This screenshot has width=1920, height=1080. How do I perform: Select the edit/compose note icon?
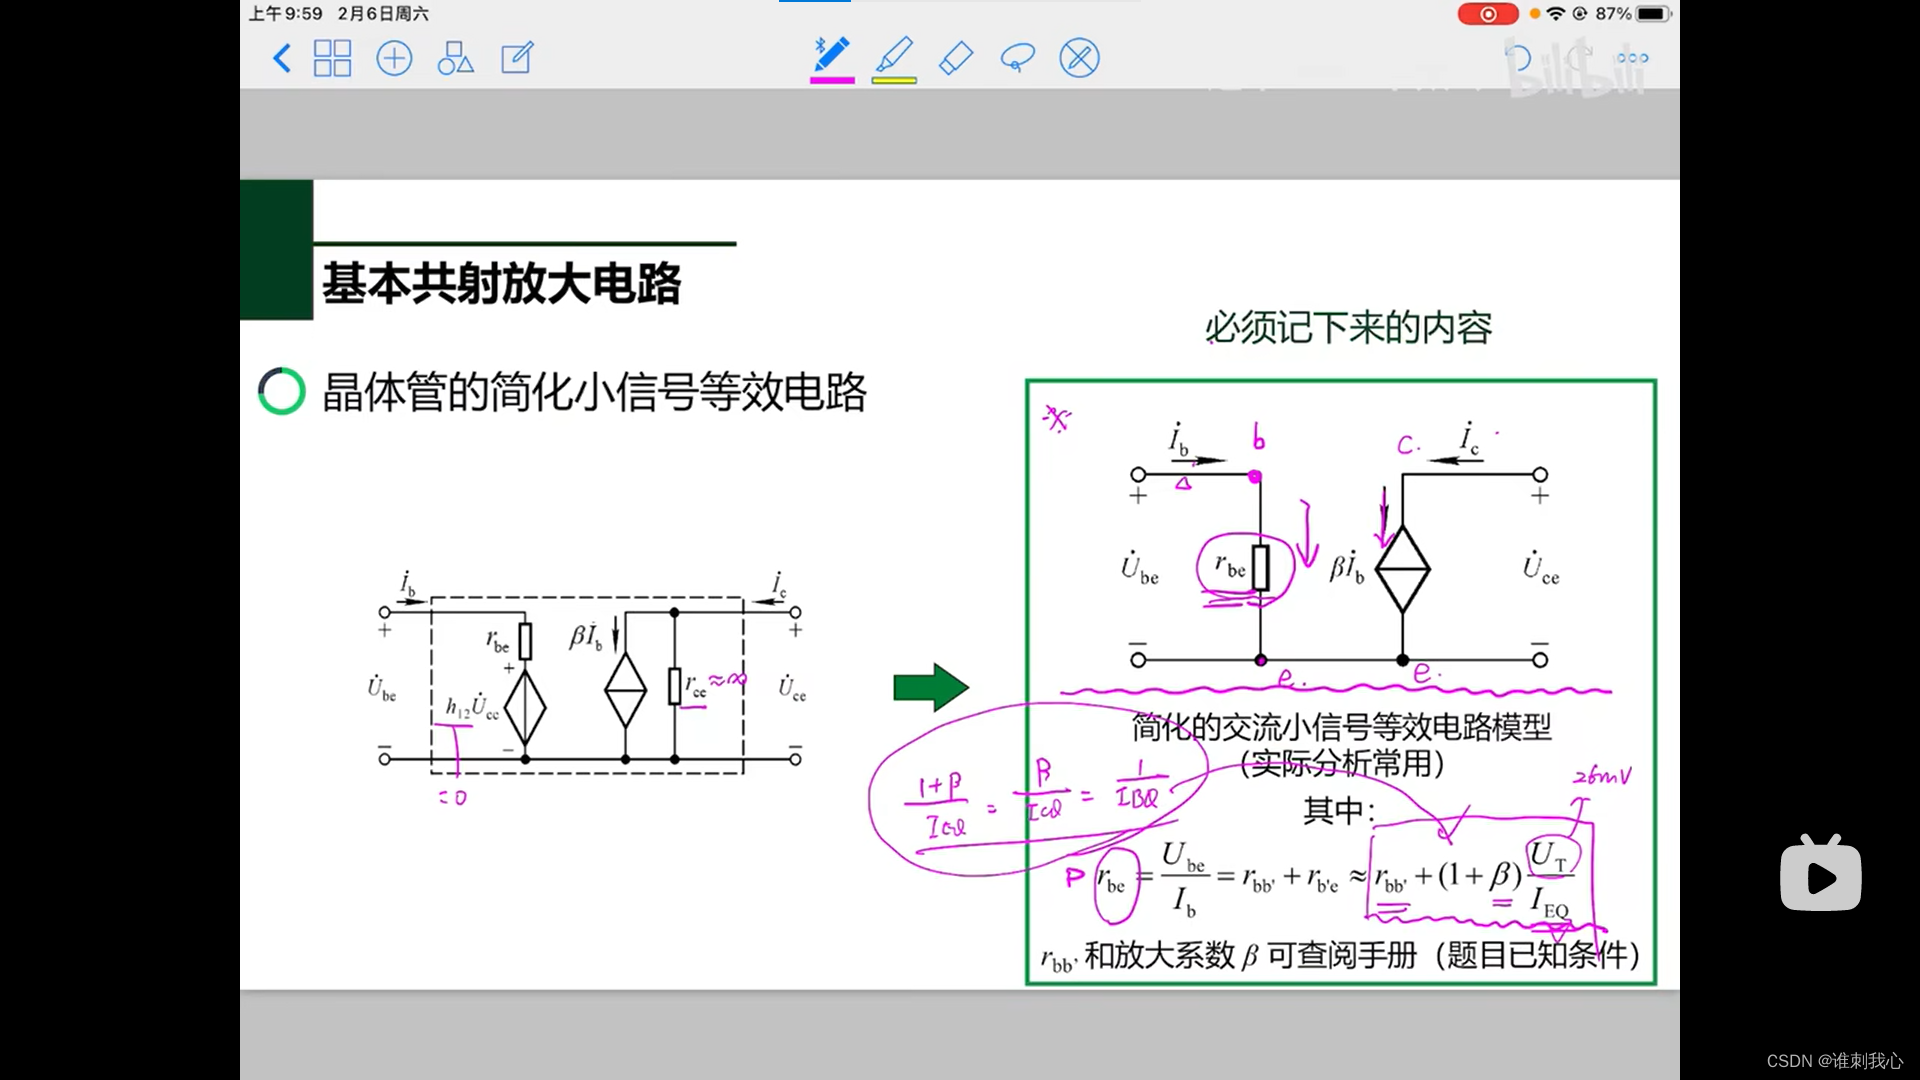[517, 58]
